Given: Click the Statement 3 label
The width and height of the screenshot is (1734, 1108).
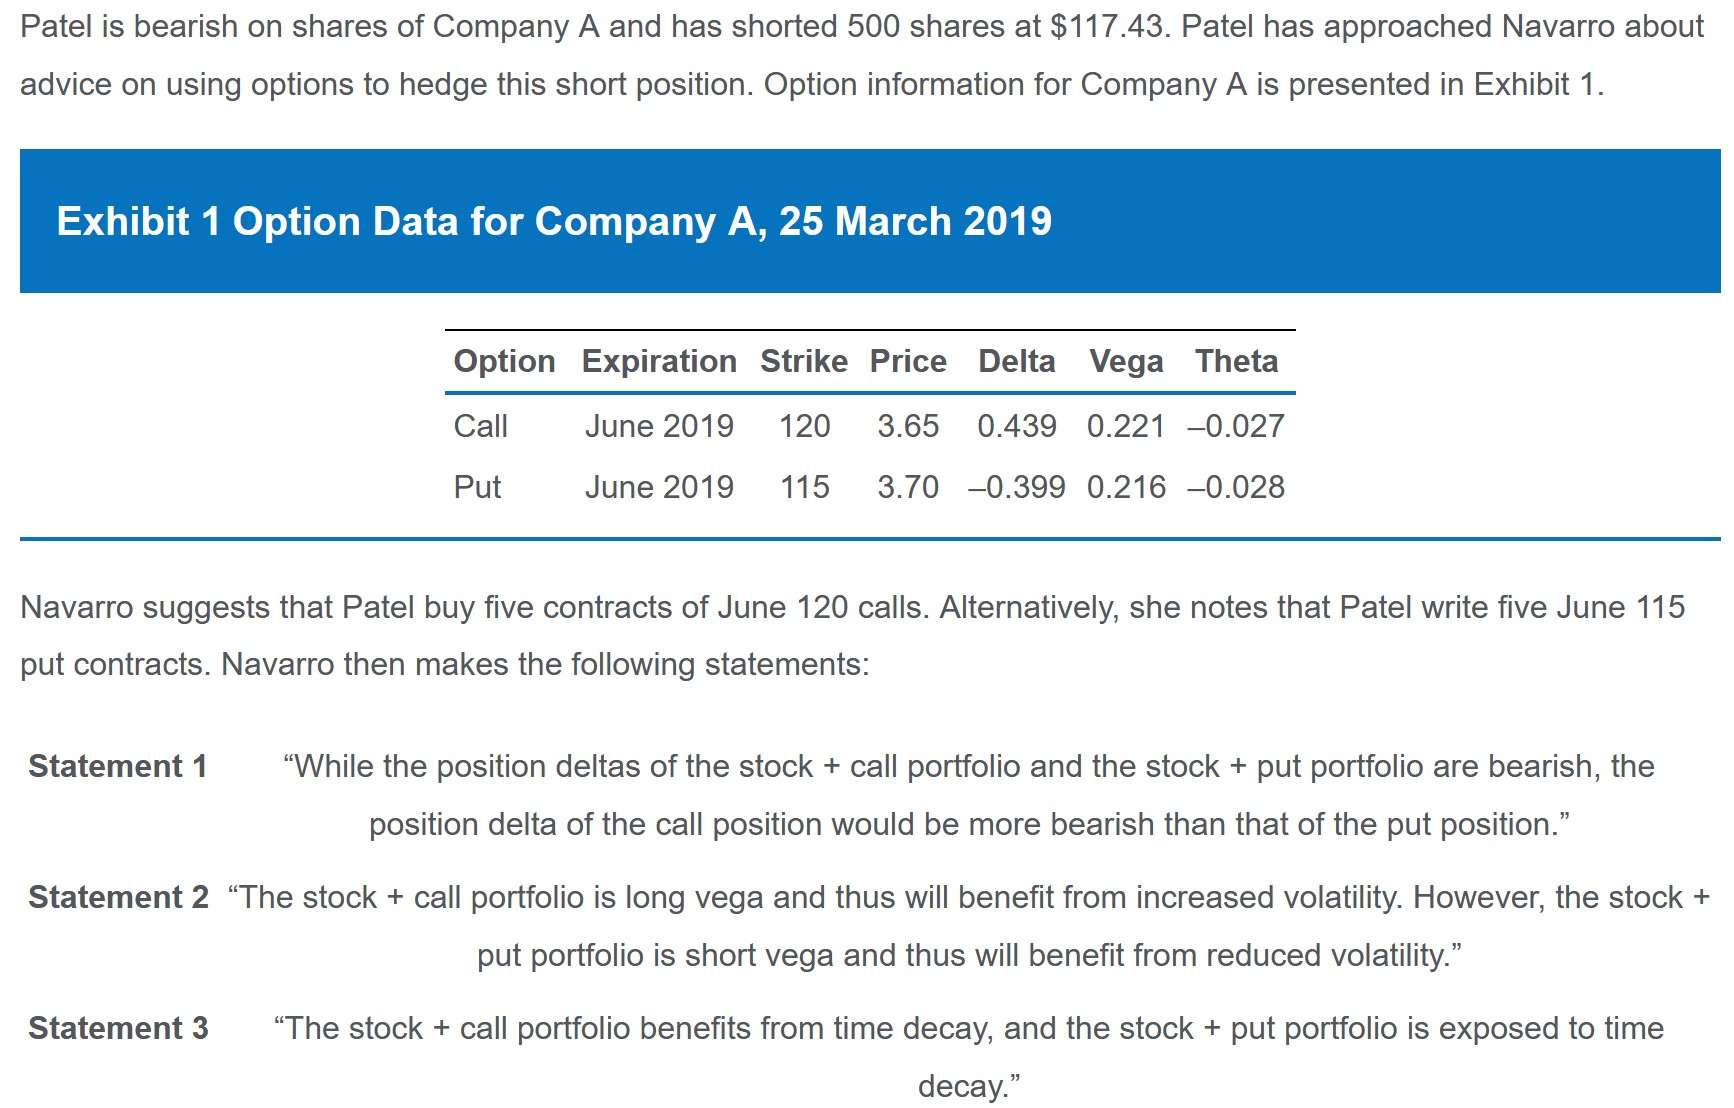Looking at the screenshot, I should [x=118, y=1028].
